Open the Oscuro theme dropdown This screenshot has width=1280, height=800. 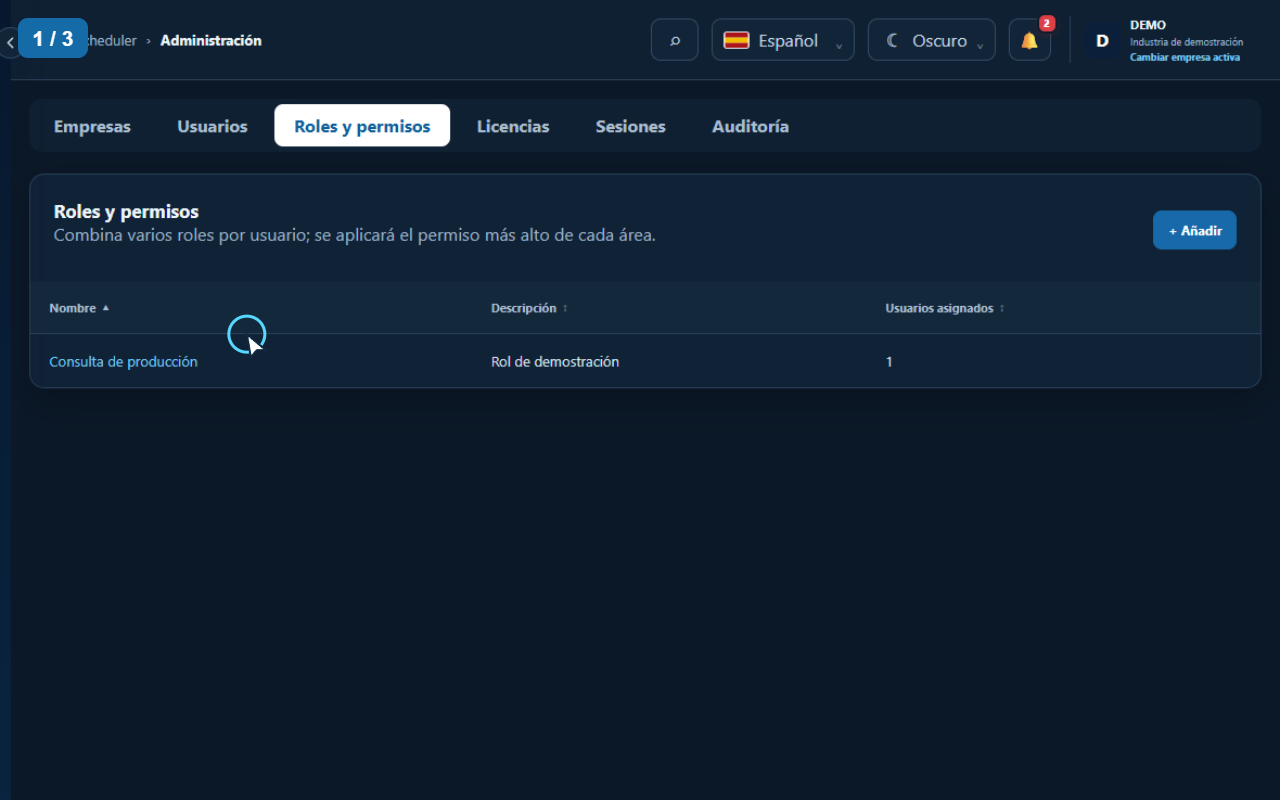(x=932, y=40)
